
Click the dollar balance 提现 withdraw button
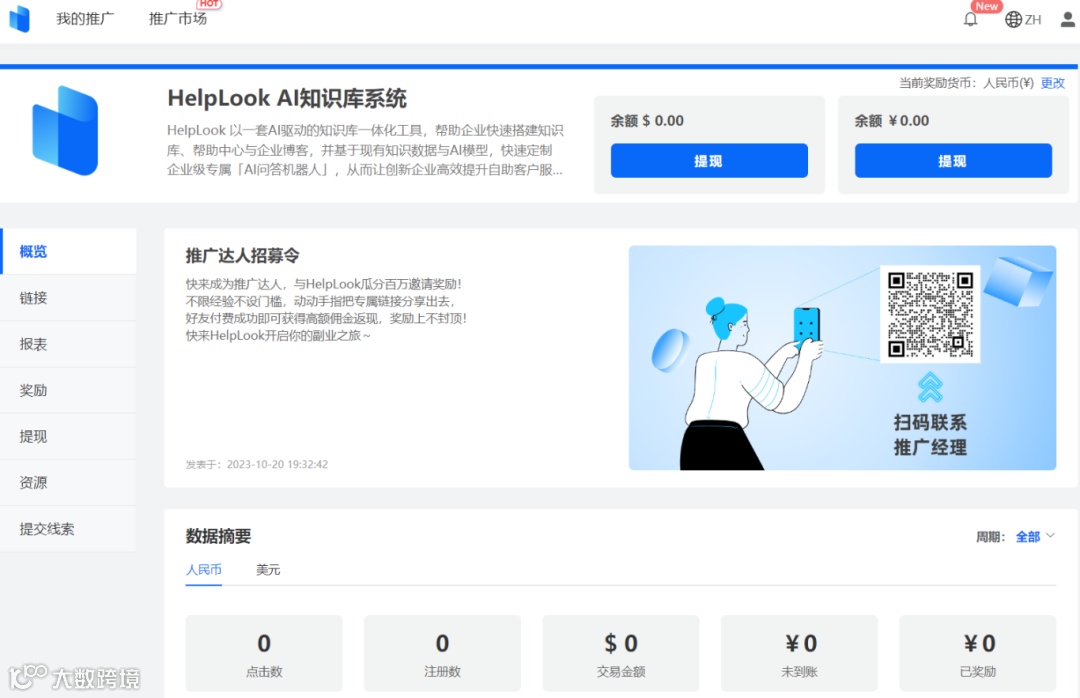tap(709, 160)
